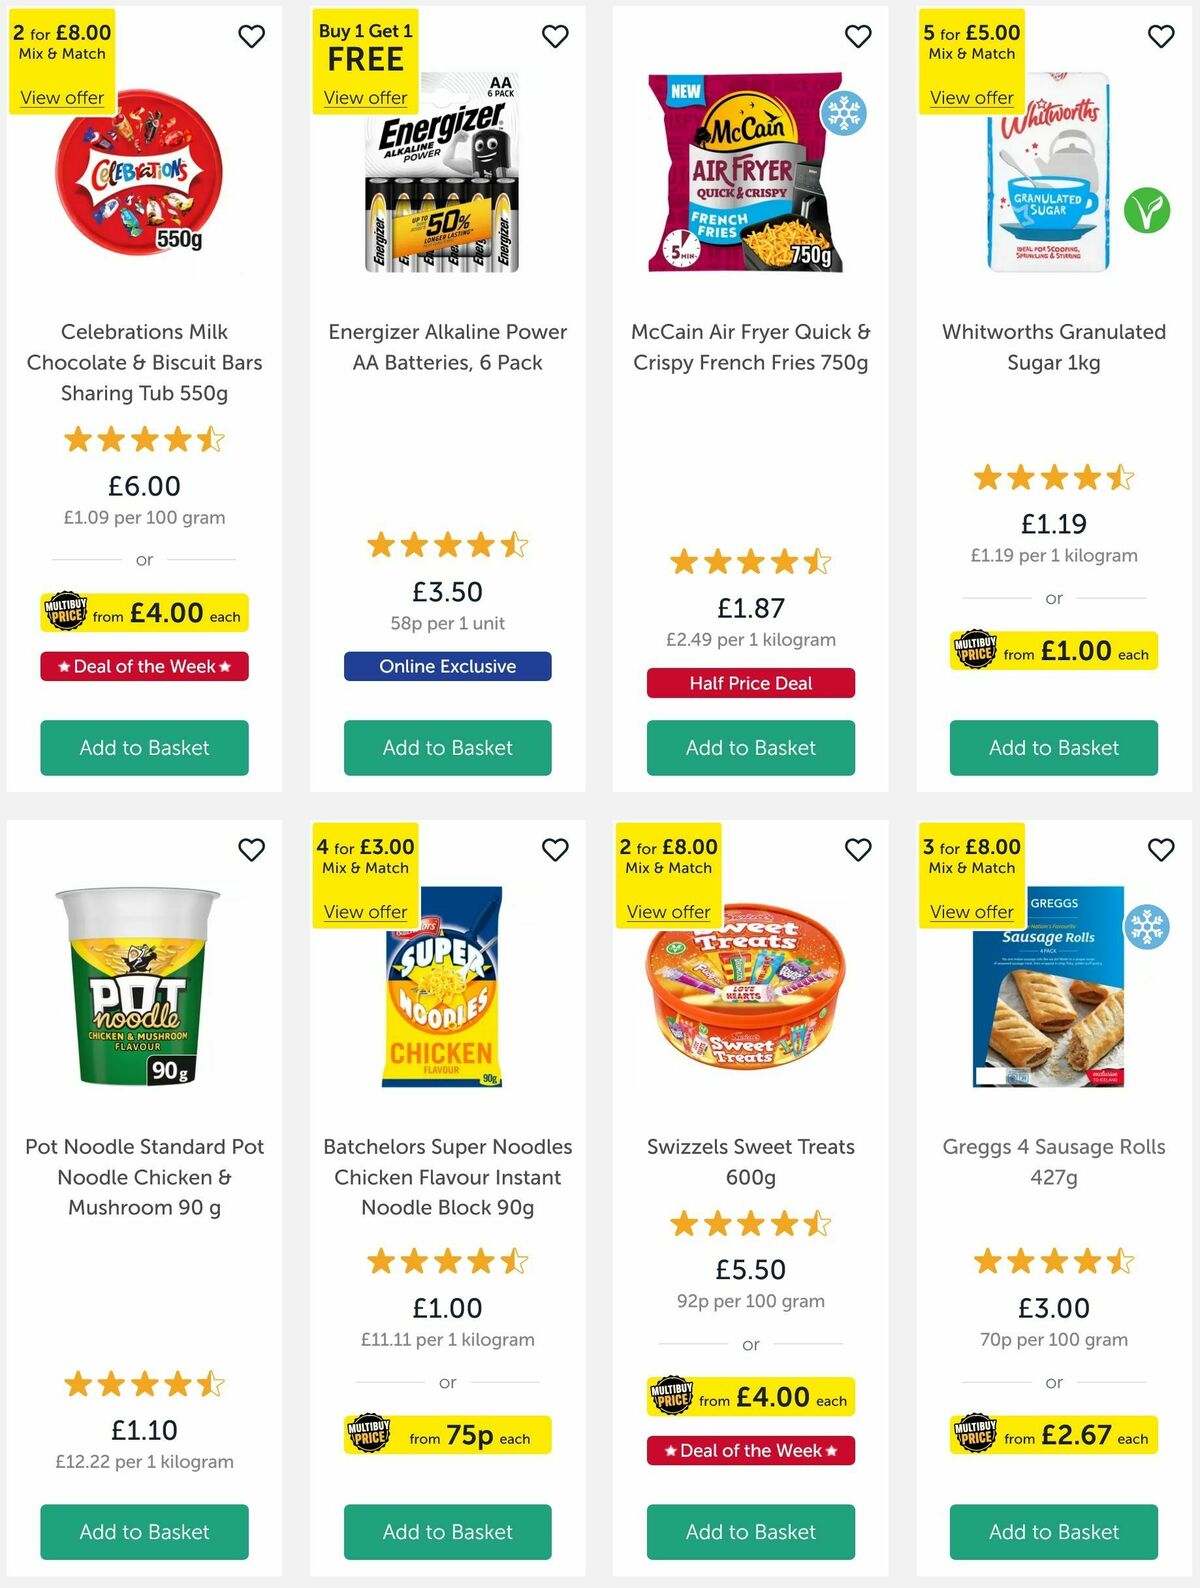The image size is (1200, 1588).
Task: Expand the 4 for £3.00 Super Noodles offer
Action: click(x=365, y=911)
